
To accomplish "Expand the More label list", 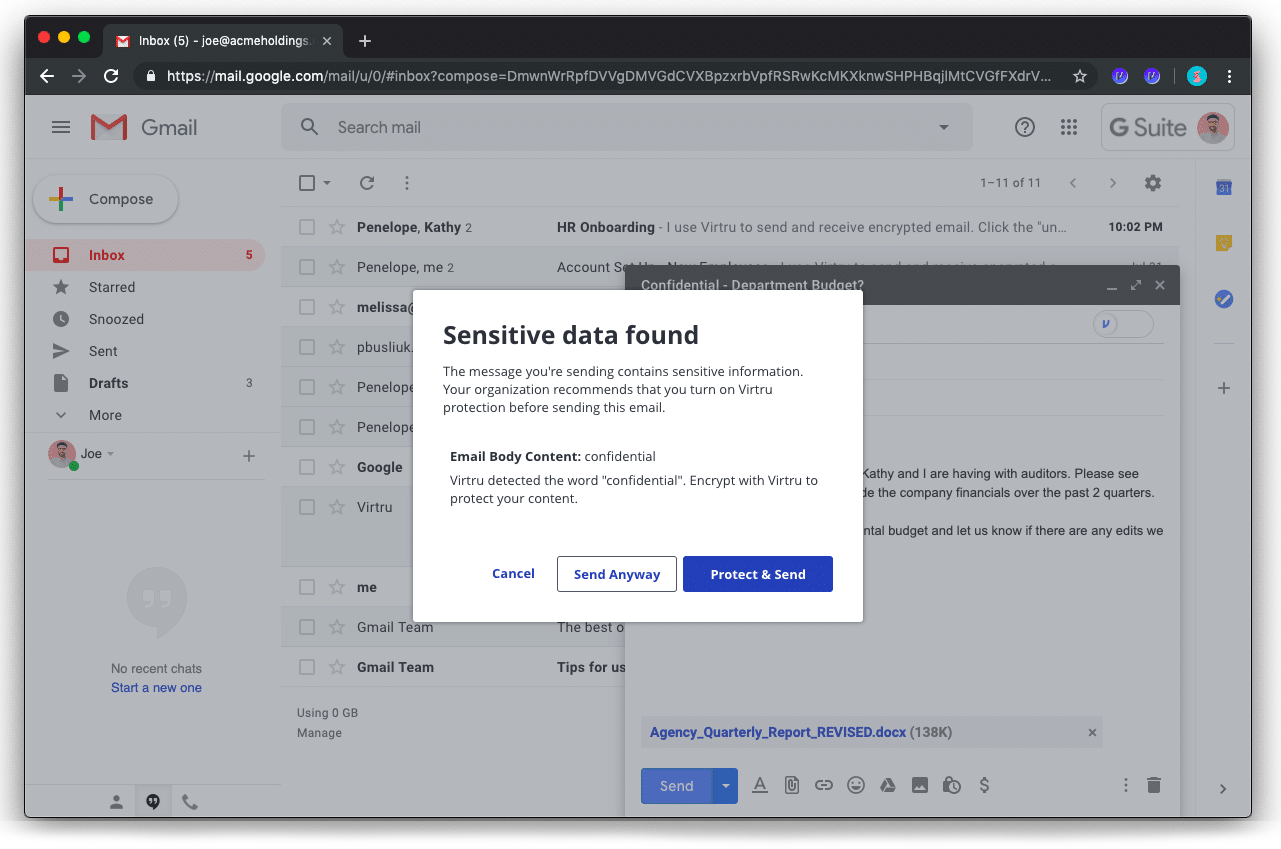I will [105, 415].
